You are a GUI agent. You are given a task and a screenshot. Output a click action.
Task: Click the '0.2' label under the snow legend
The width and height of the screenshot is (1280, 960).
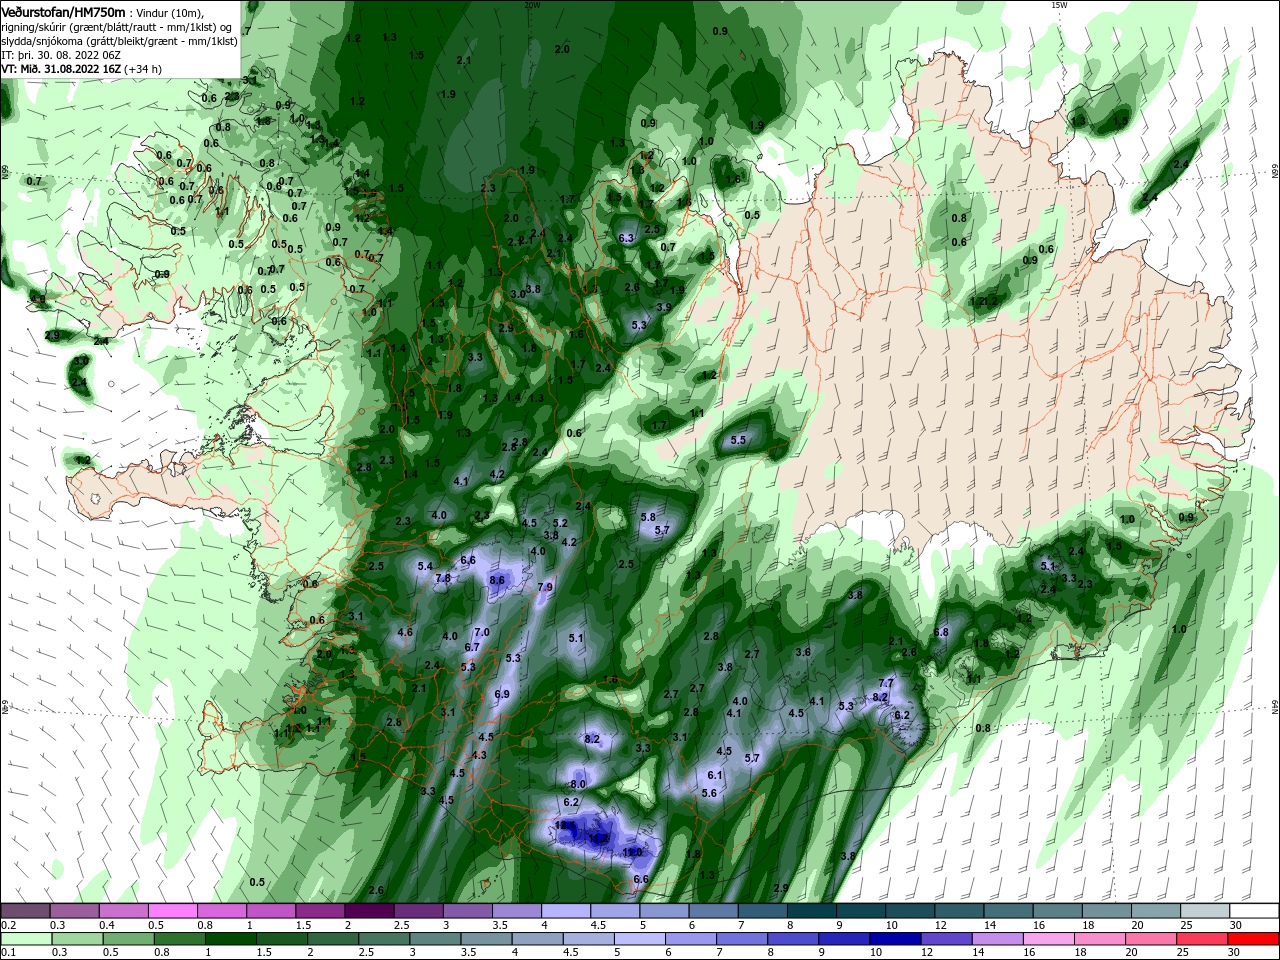[x=8, y=925]
